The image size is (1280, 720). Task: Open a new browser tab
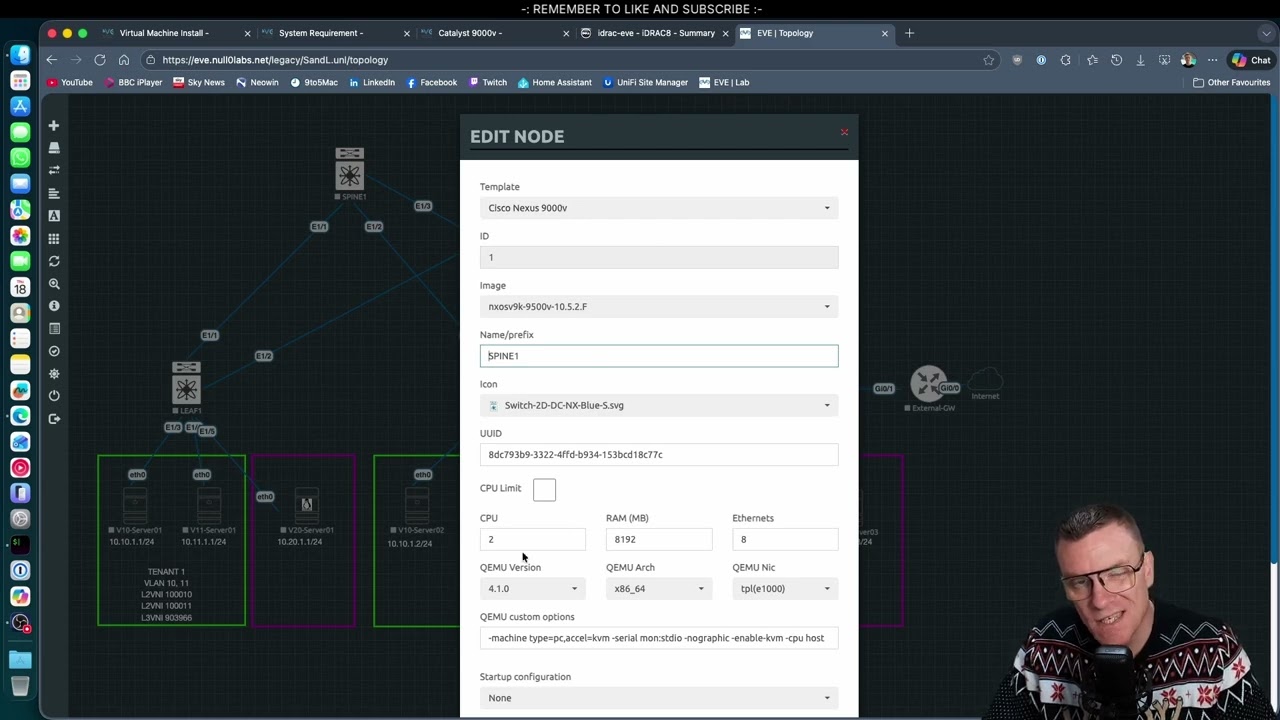(909, 33)
